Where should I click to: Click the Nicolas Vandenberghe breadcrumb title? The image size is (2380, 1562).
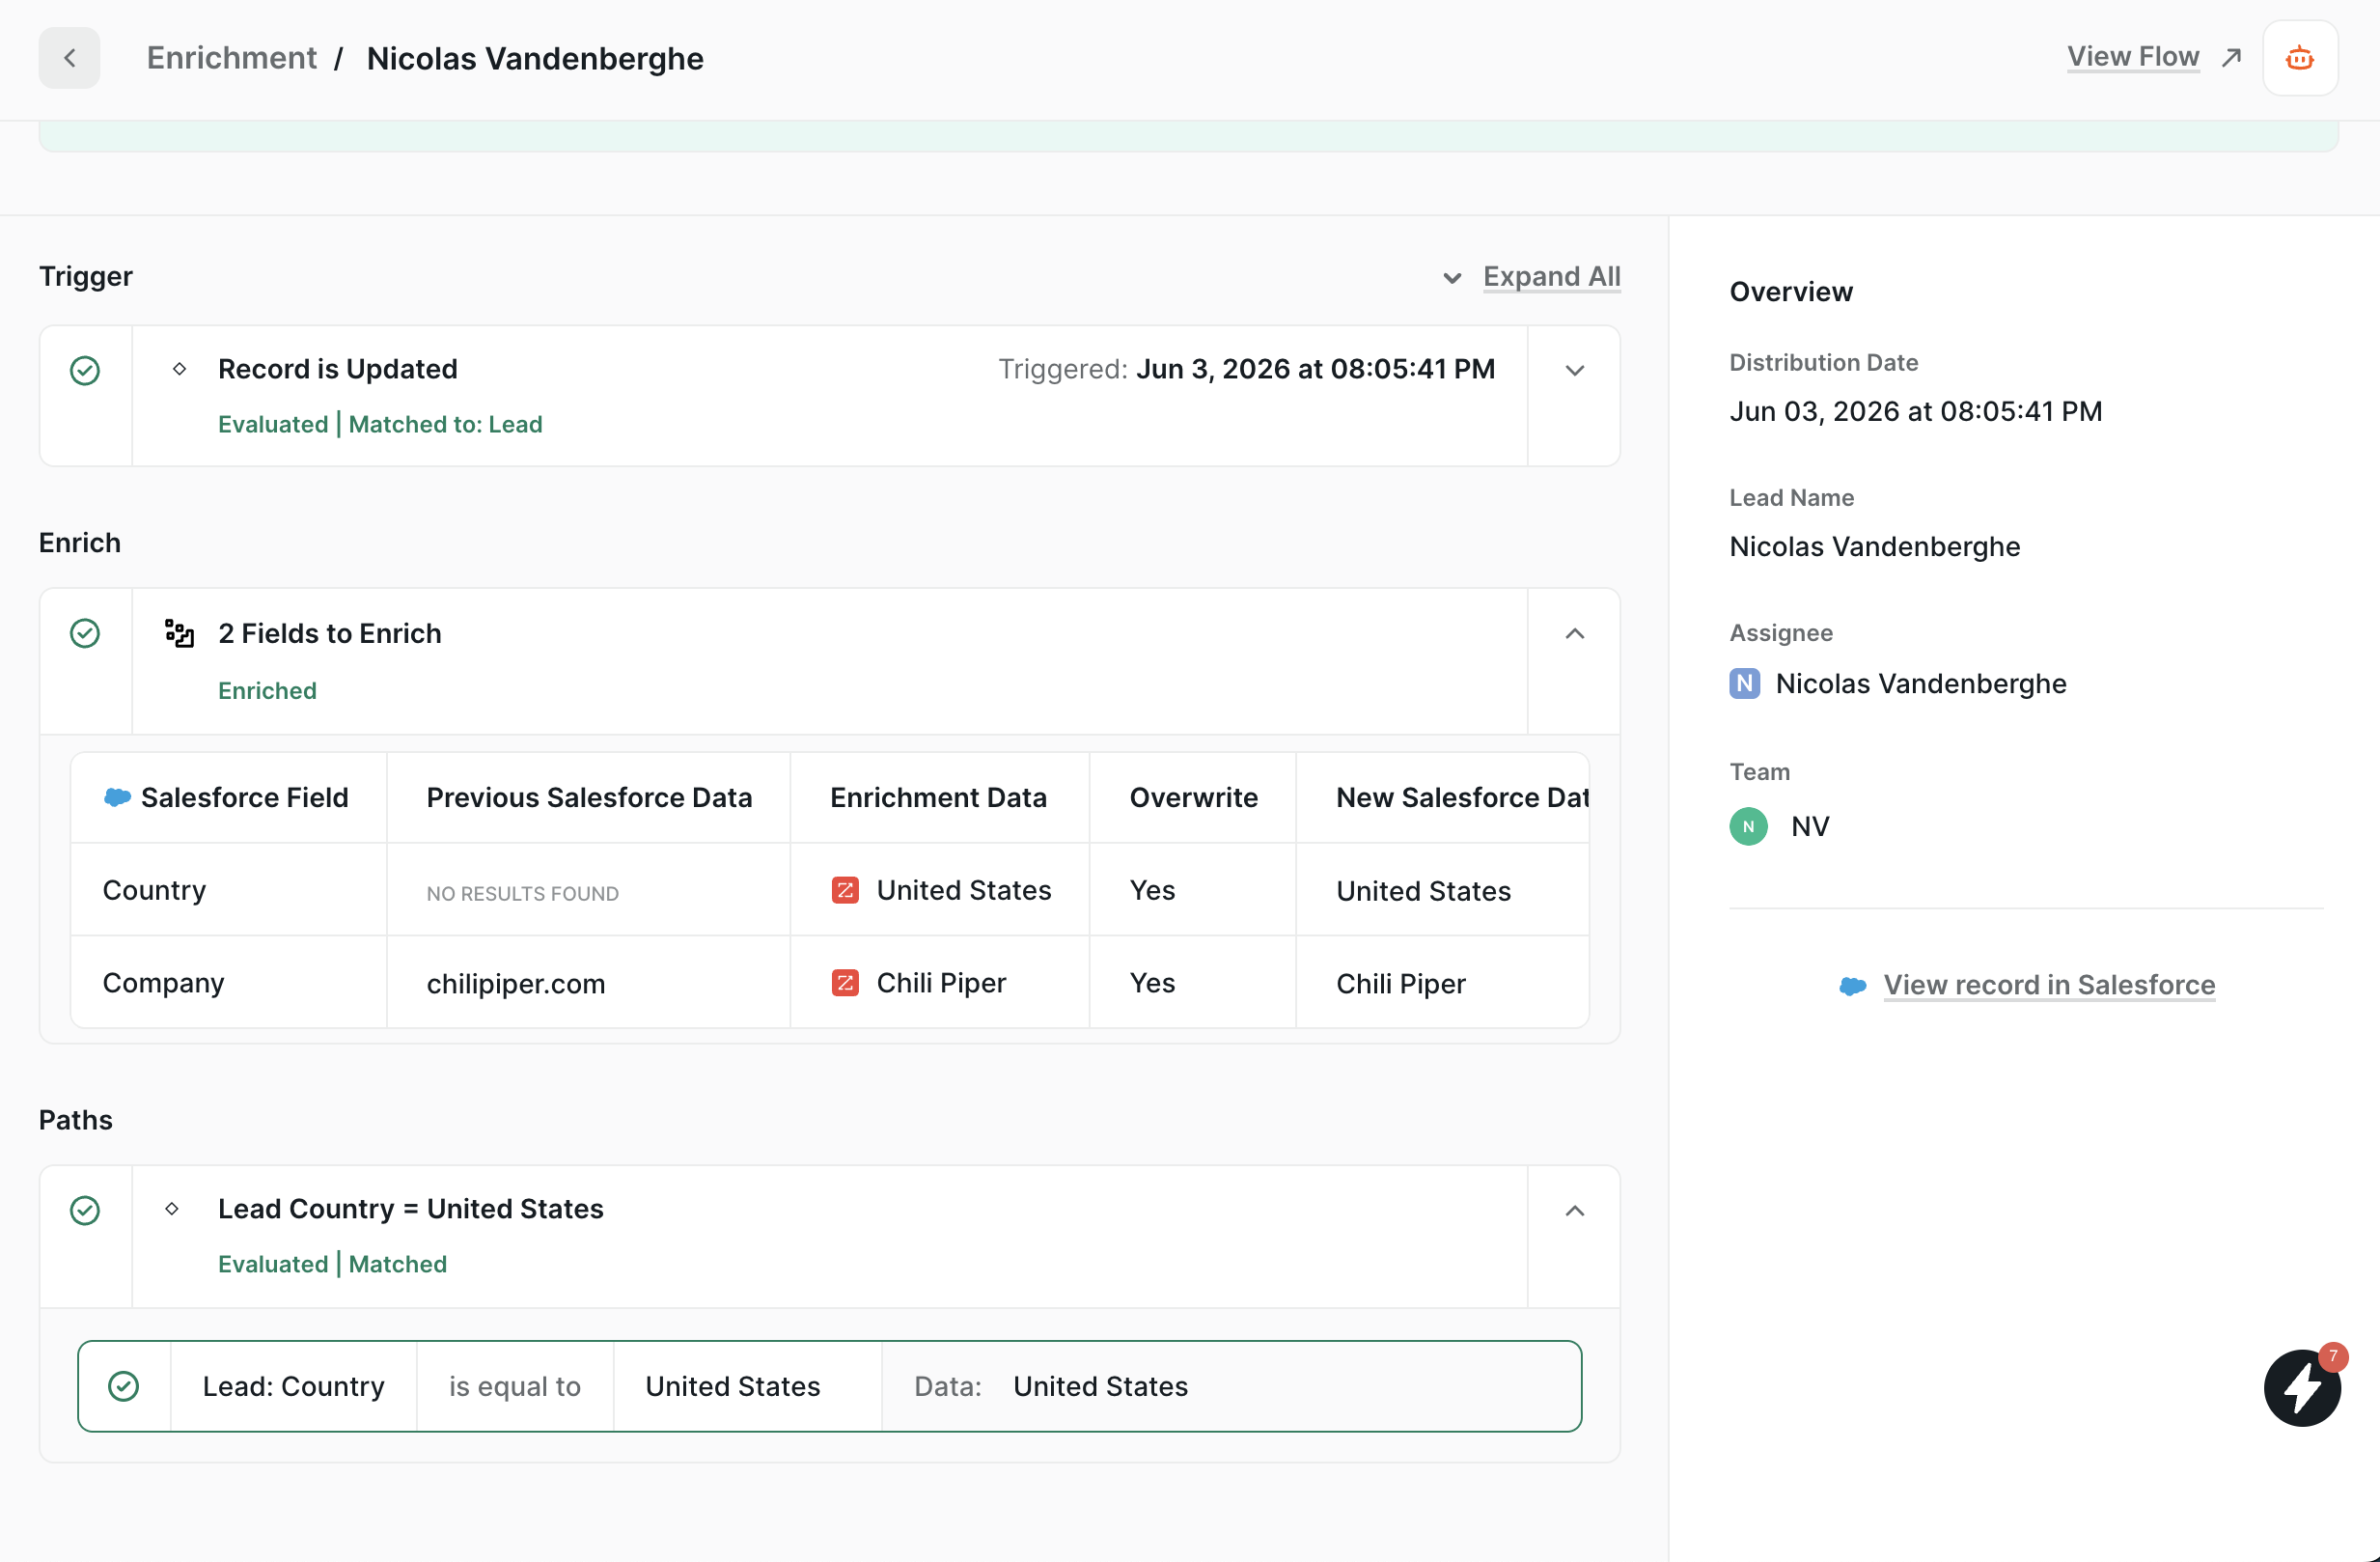pos(535,59)
